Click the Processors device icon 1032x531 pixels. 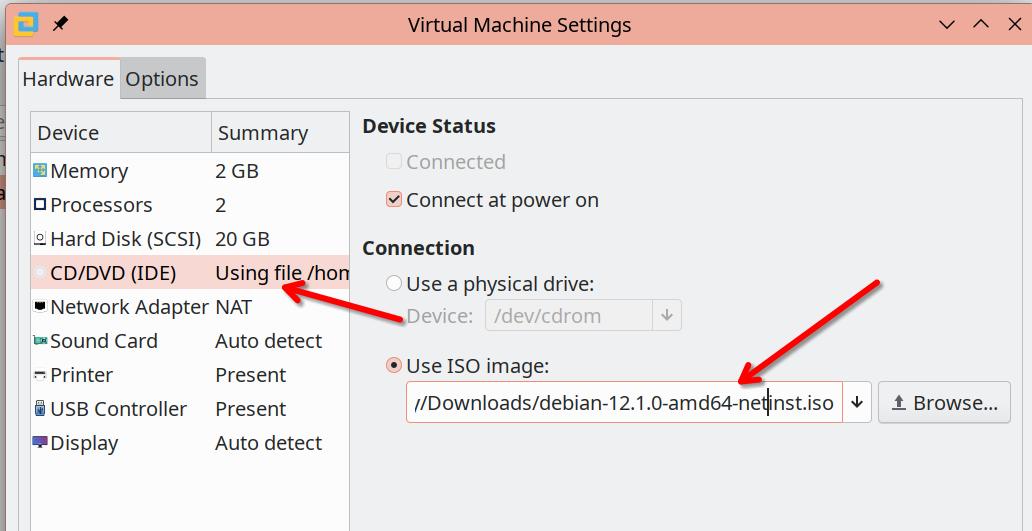(x=40, y=205)
